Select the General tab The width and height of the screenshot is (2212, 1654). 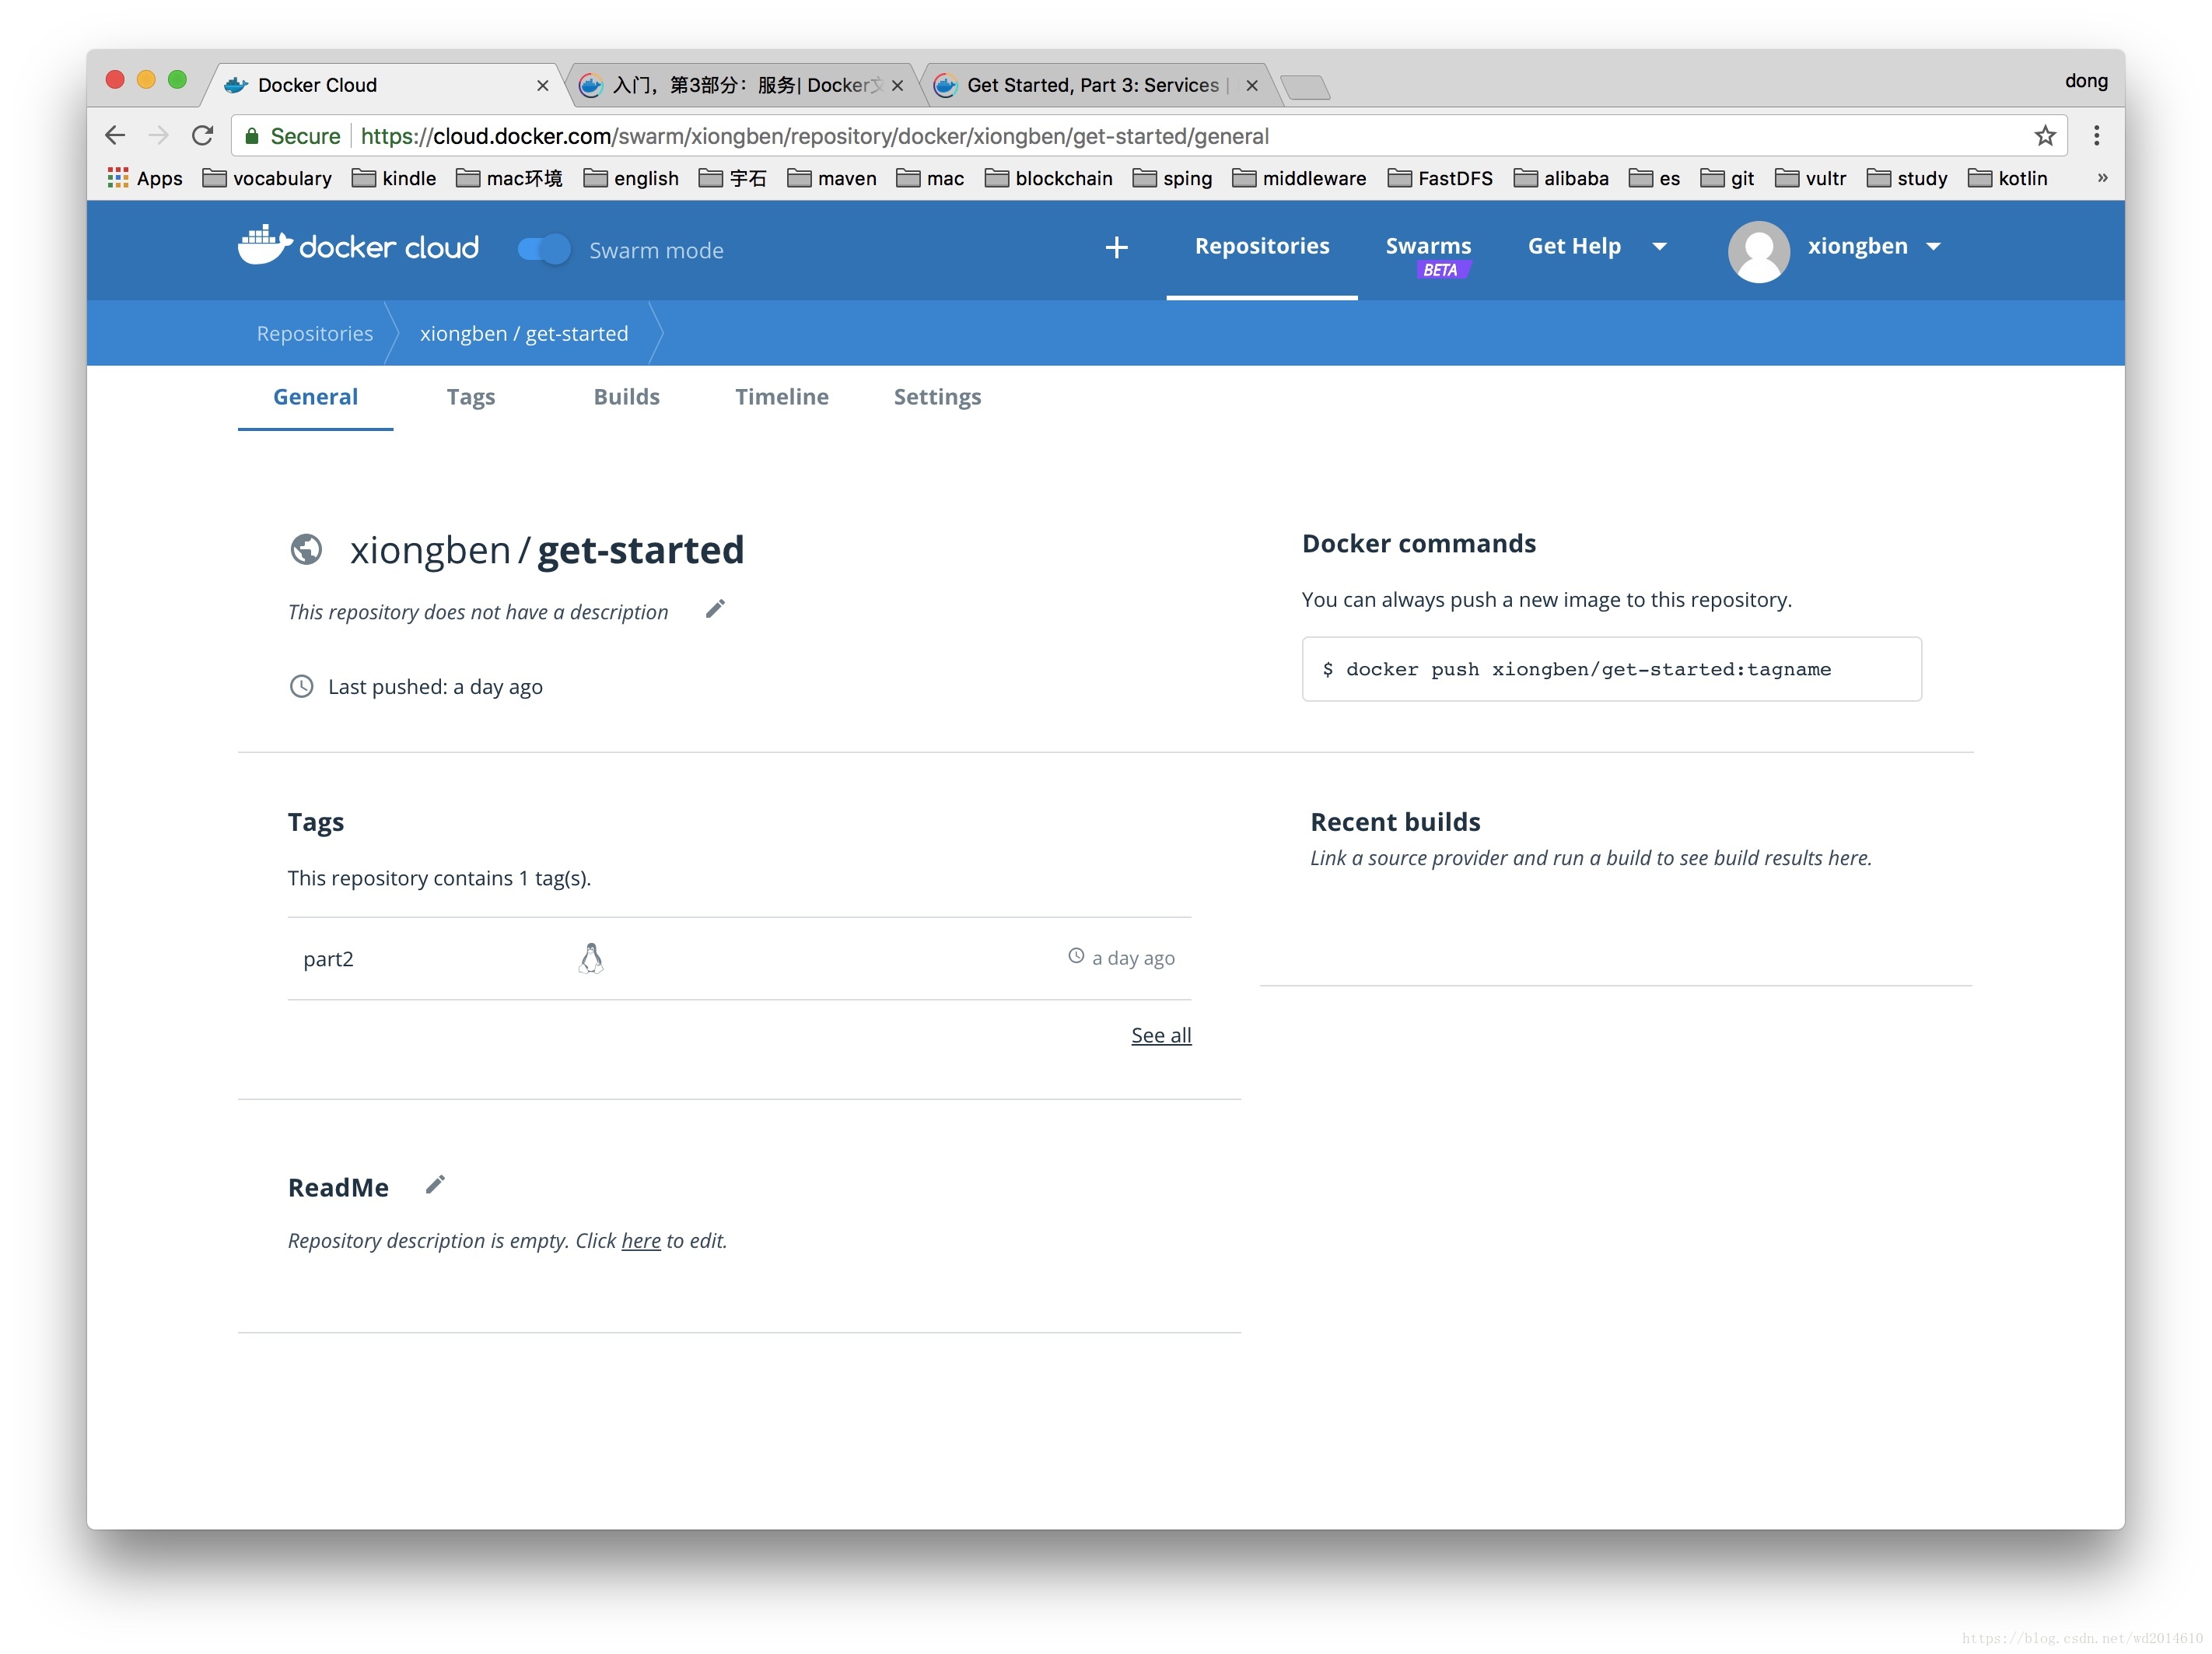click(x=315, y=397)
